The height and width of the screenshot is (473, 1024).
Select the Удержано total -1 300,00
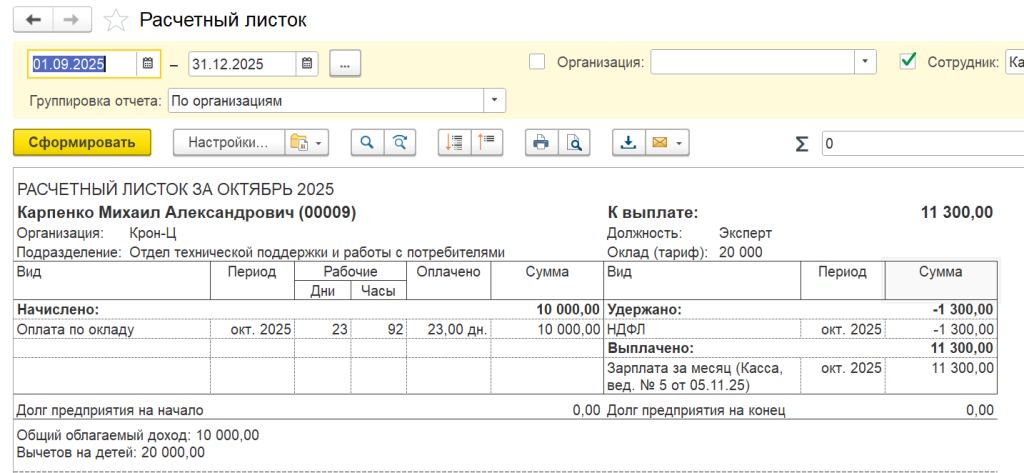[x=962, y=309]
